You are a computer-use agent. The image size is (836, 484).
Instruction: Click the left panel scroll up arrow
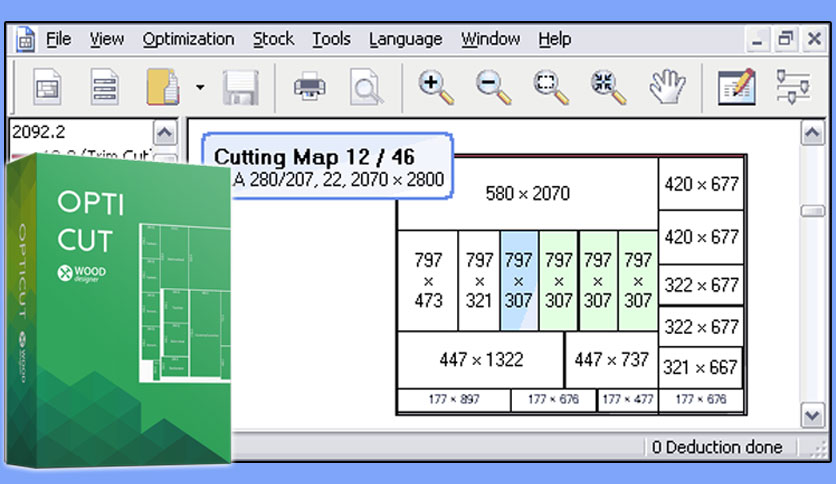pyautogui.click(x=165, y=132)
